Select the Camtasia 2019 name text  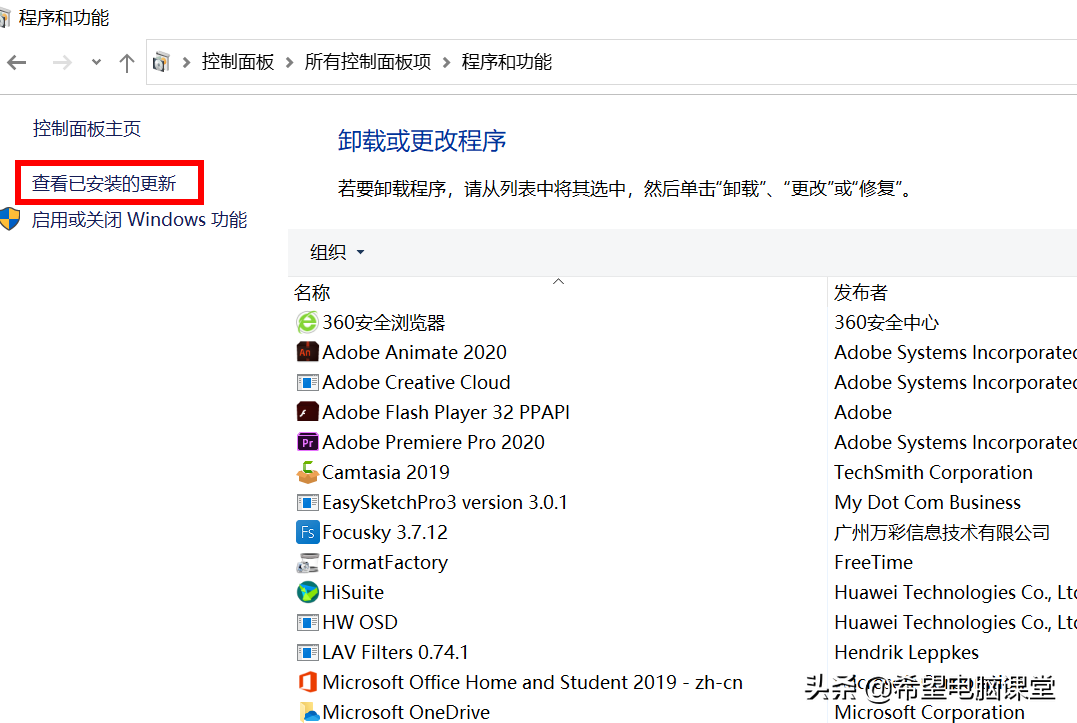tap(386, 472)
